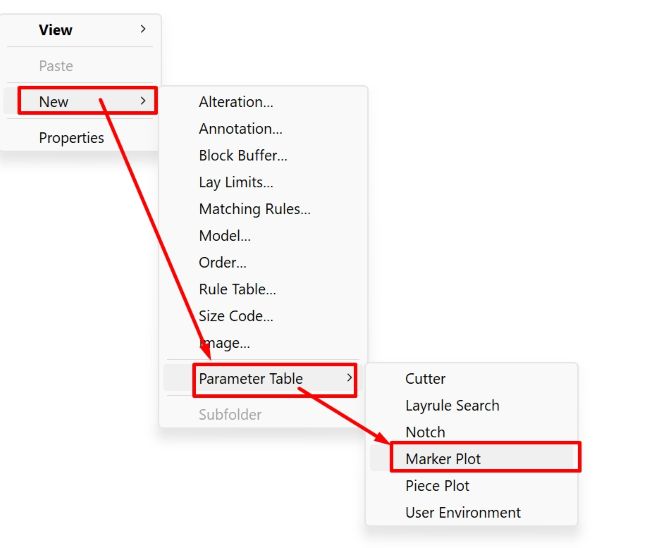The height and width of the screenshot is (548, 650).
Task: Select Rule Table... option
Action: tap(237, 289)
